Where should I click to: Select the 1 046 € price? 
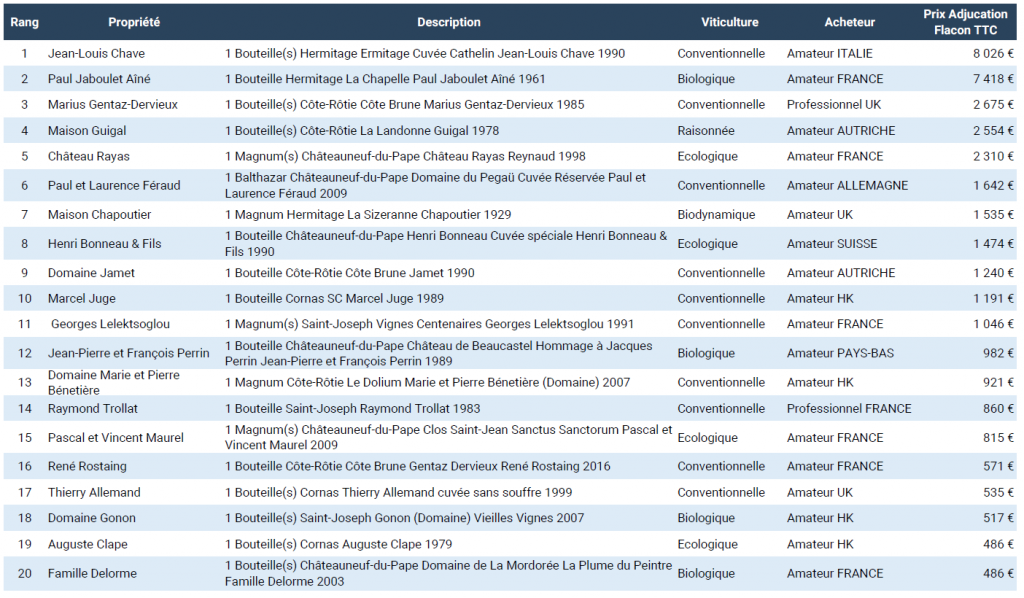pos(993,324)
